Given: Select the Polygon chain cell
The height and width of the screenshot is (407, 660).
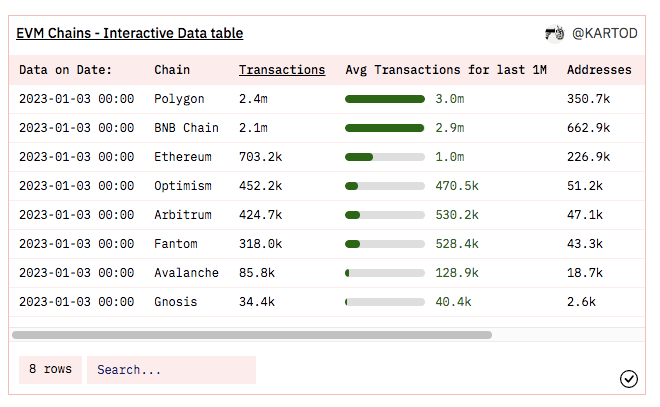Looking at the screenshot, I should [x=179, y=99].
